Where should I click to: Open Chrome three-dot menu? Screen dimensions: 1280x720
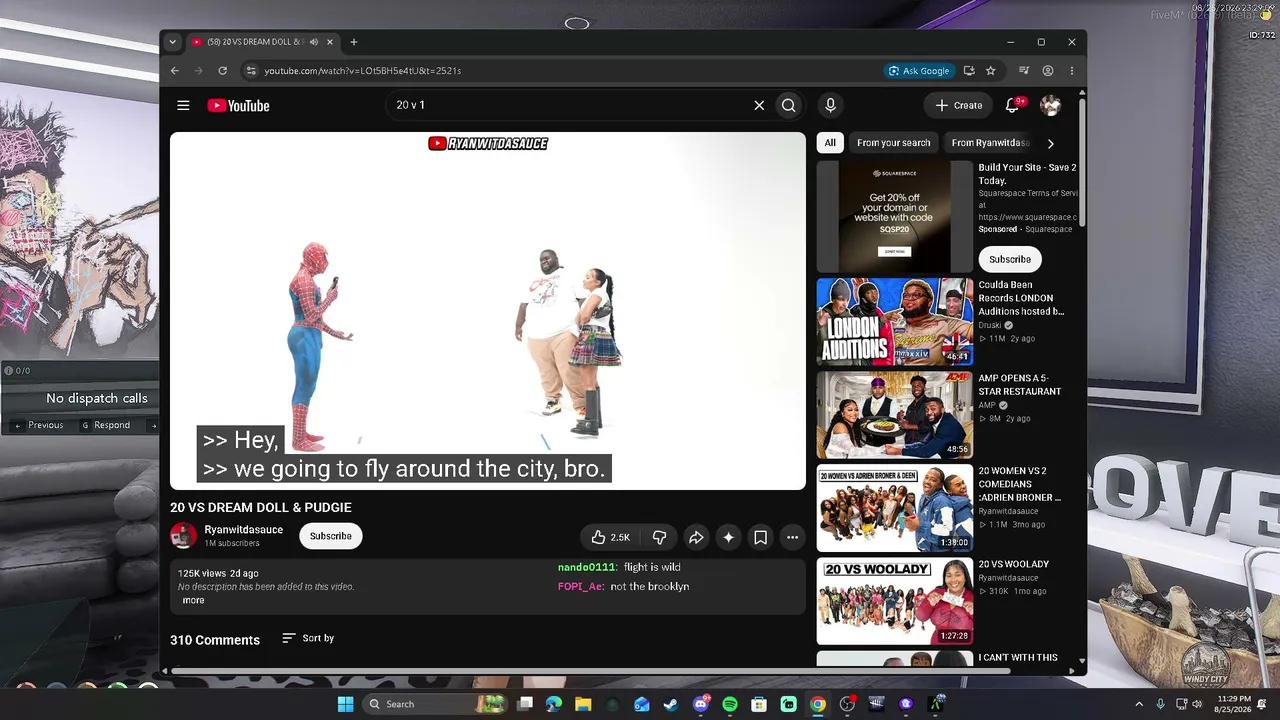[x=1072, y=71]
